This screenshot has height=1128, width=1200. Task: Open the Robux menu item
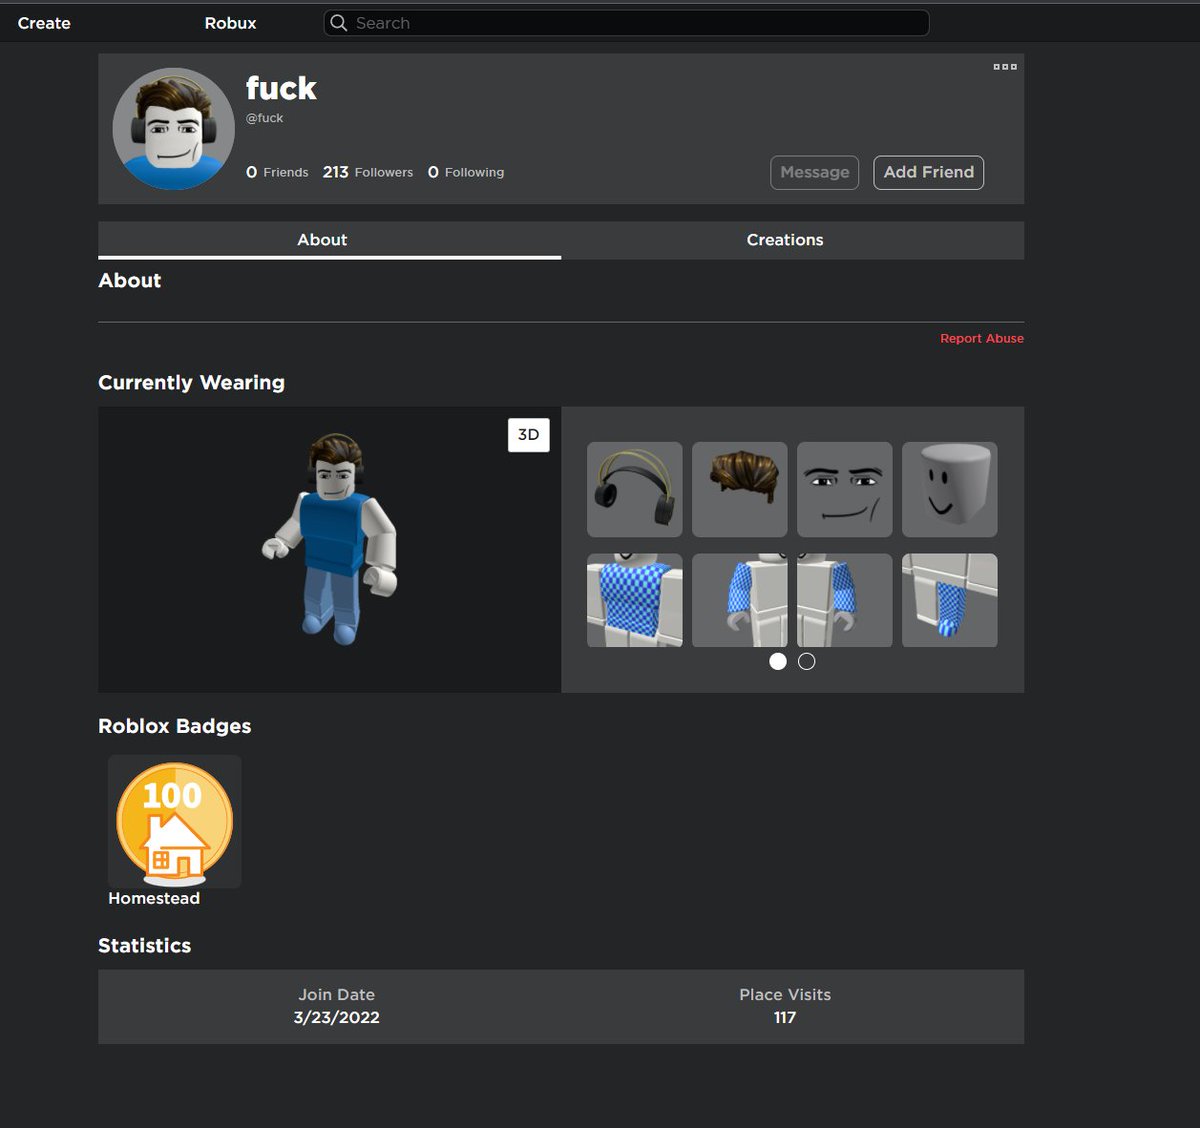(230, 23)
